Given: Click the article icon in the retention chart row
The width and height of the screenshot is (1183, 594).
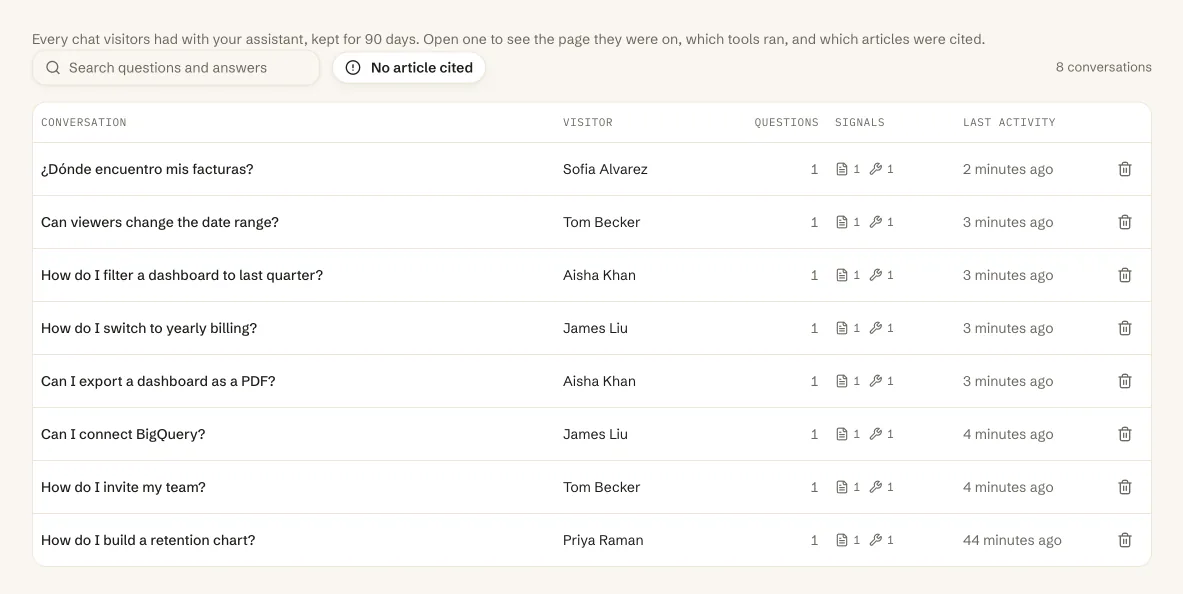Looking at the screenshot, I should pos(842,540).
